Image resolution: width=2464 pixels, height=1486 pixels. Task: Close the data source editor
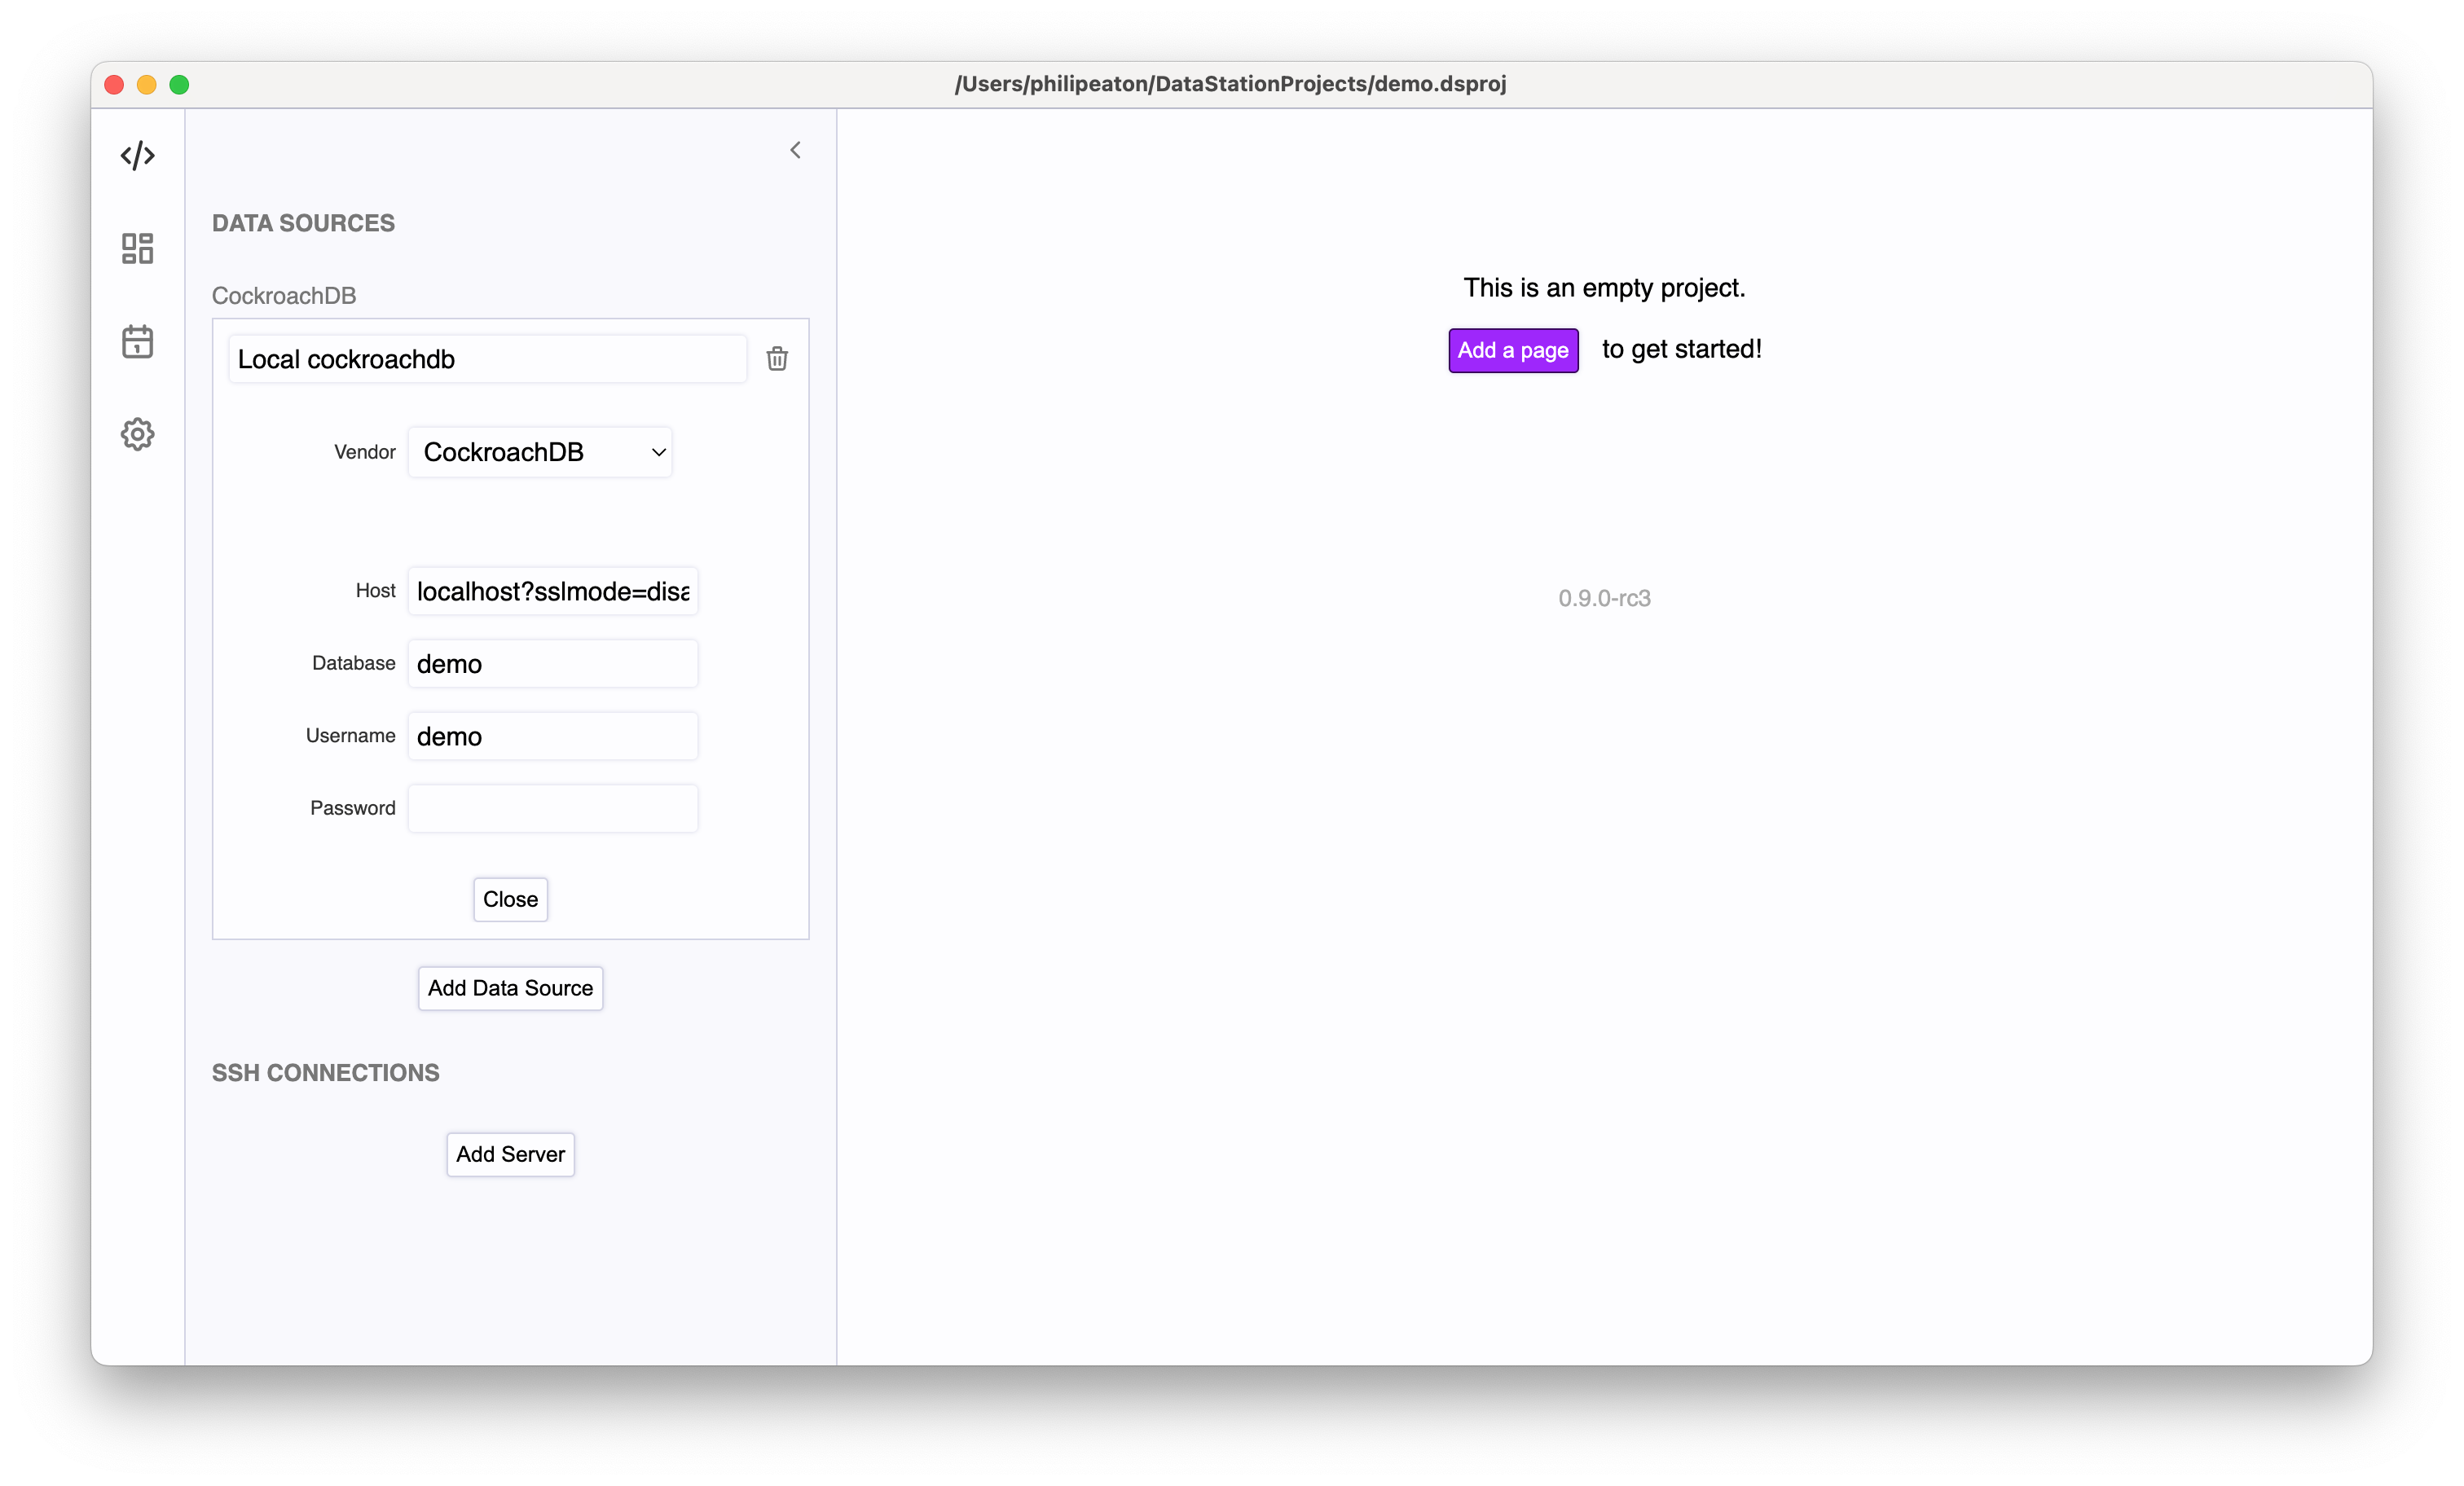(510, 899)
